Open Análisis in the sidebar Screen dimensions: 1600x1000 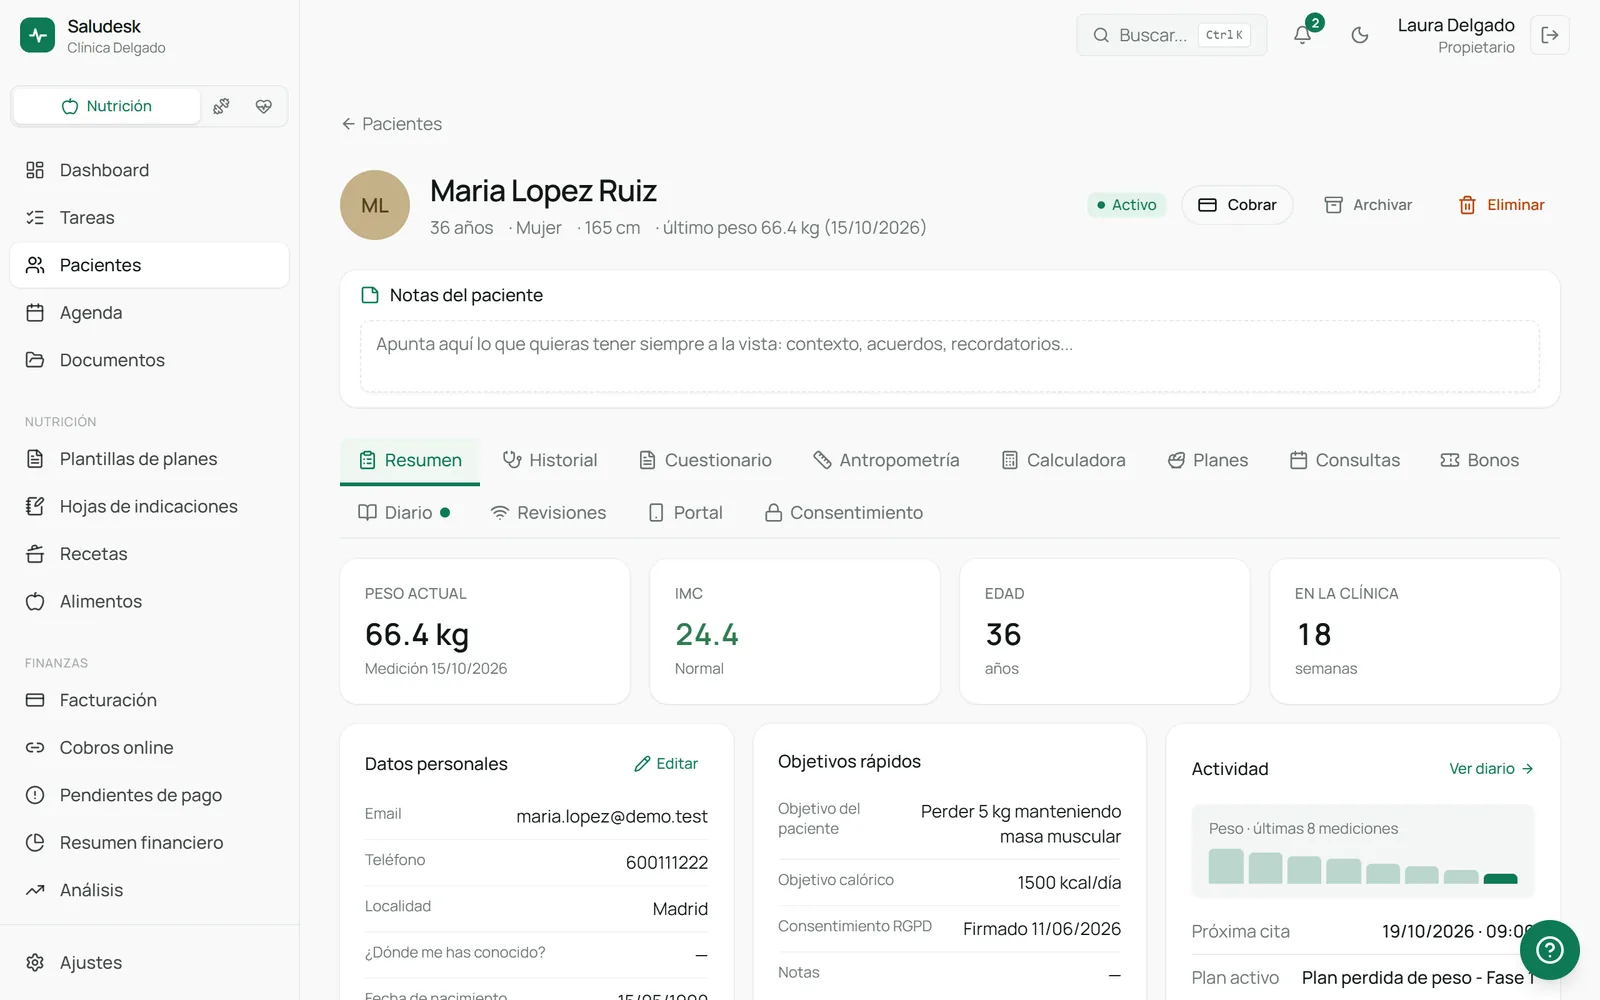tap(149, 890)
